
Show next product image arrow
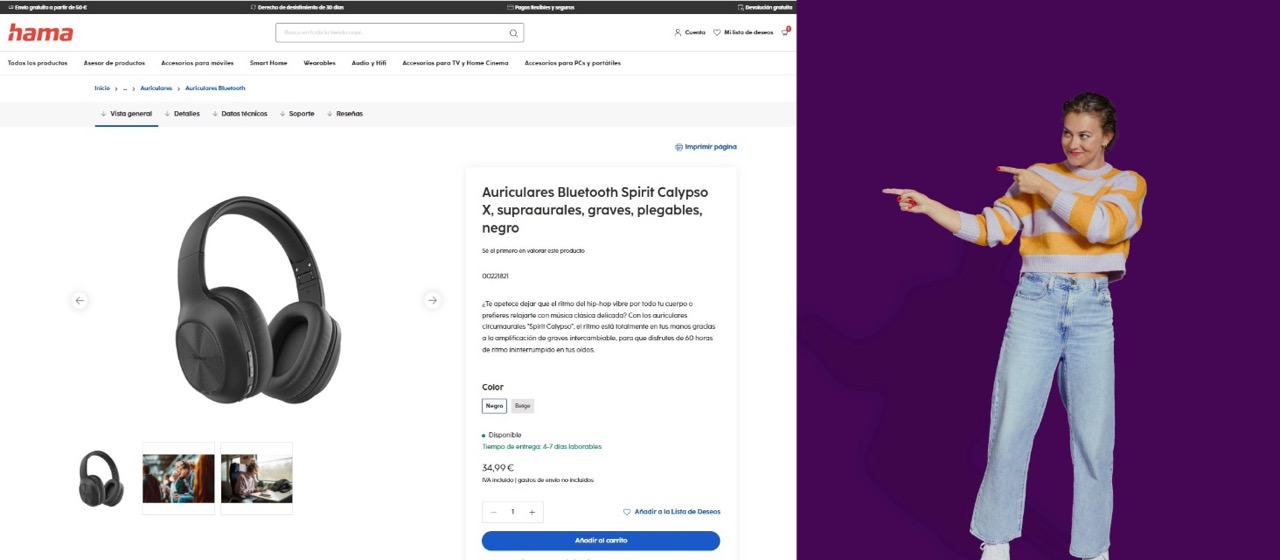click(432, 300)
